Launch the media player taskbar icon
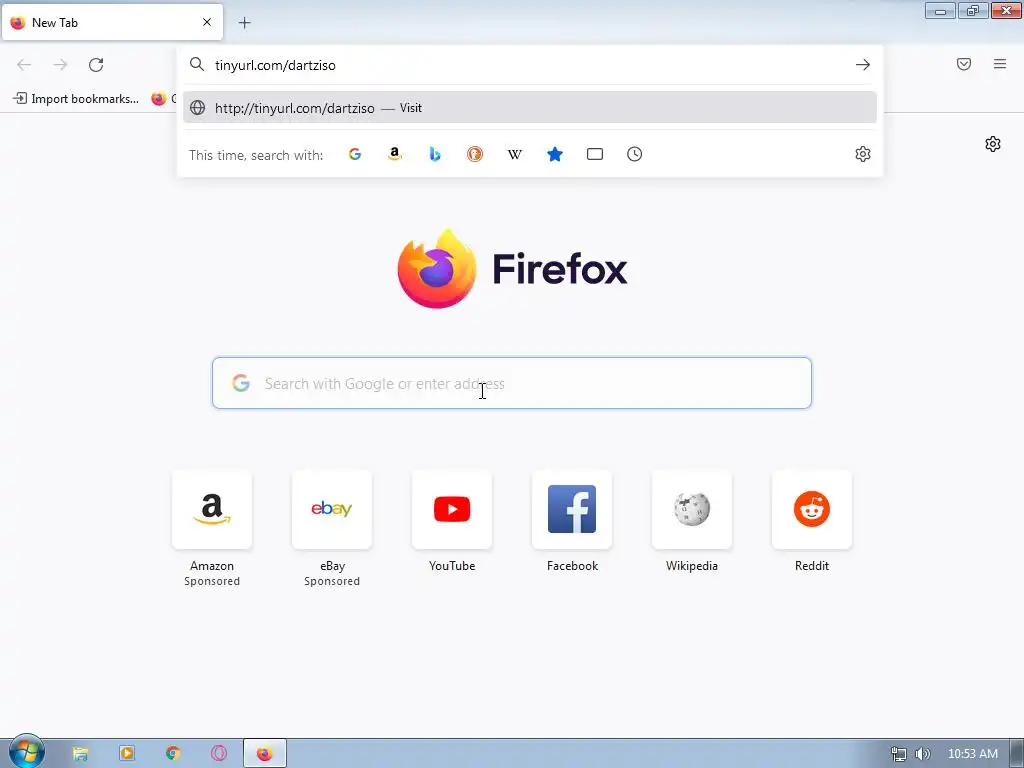The height and width of the screenshot is (768, 1024). point(127,754)
